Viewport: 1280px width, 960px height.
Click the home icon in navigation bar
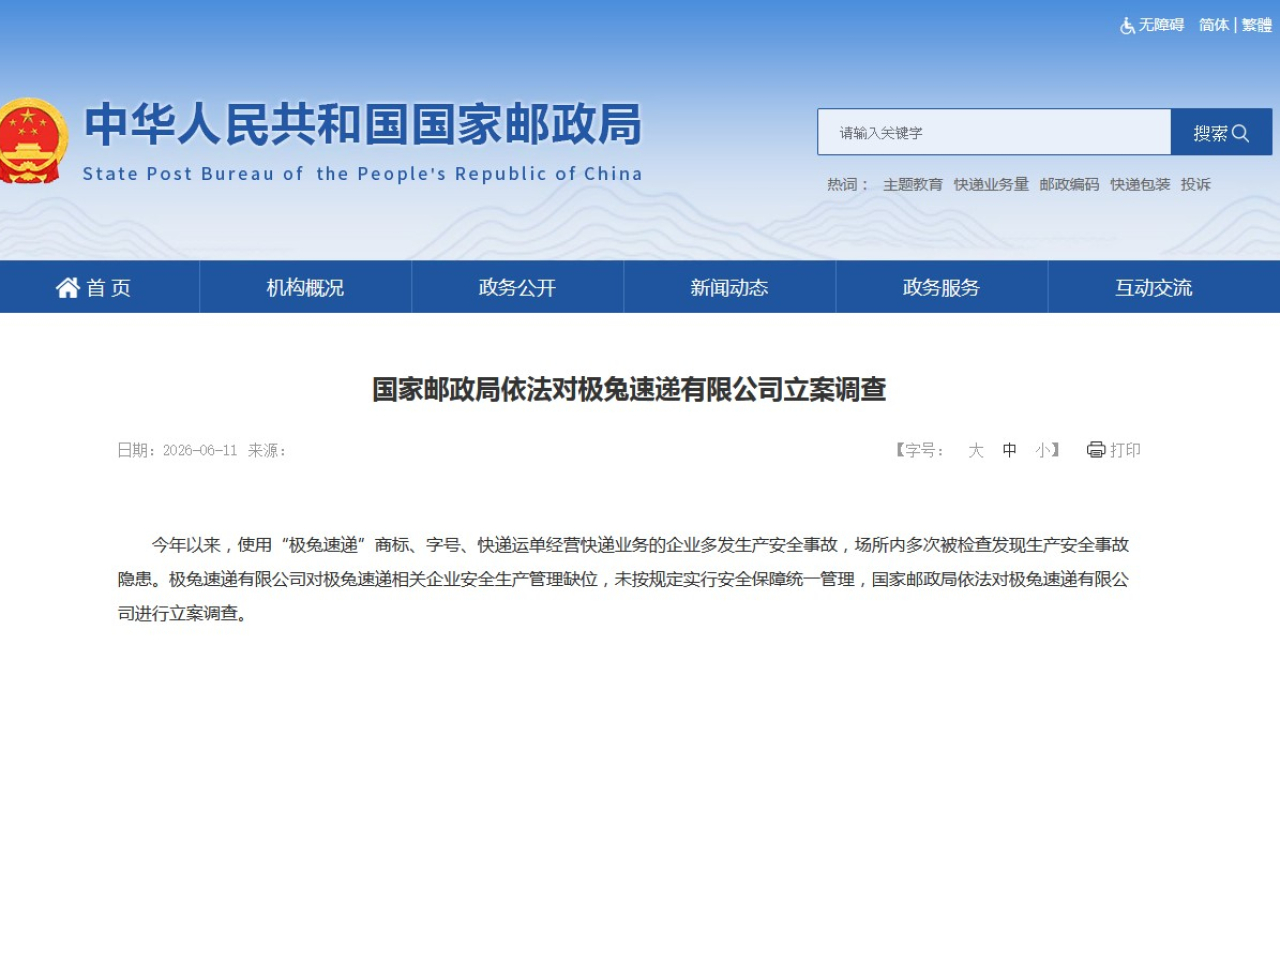pos(68,288)
